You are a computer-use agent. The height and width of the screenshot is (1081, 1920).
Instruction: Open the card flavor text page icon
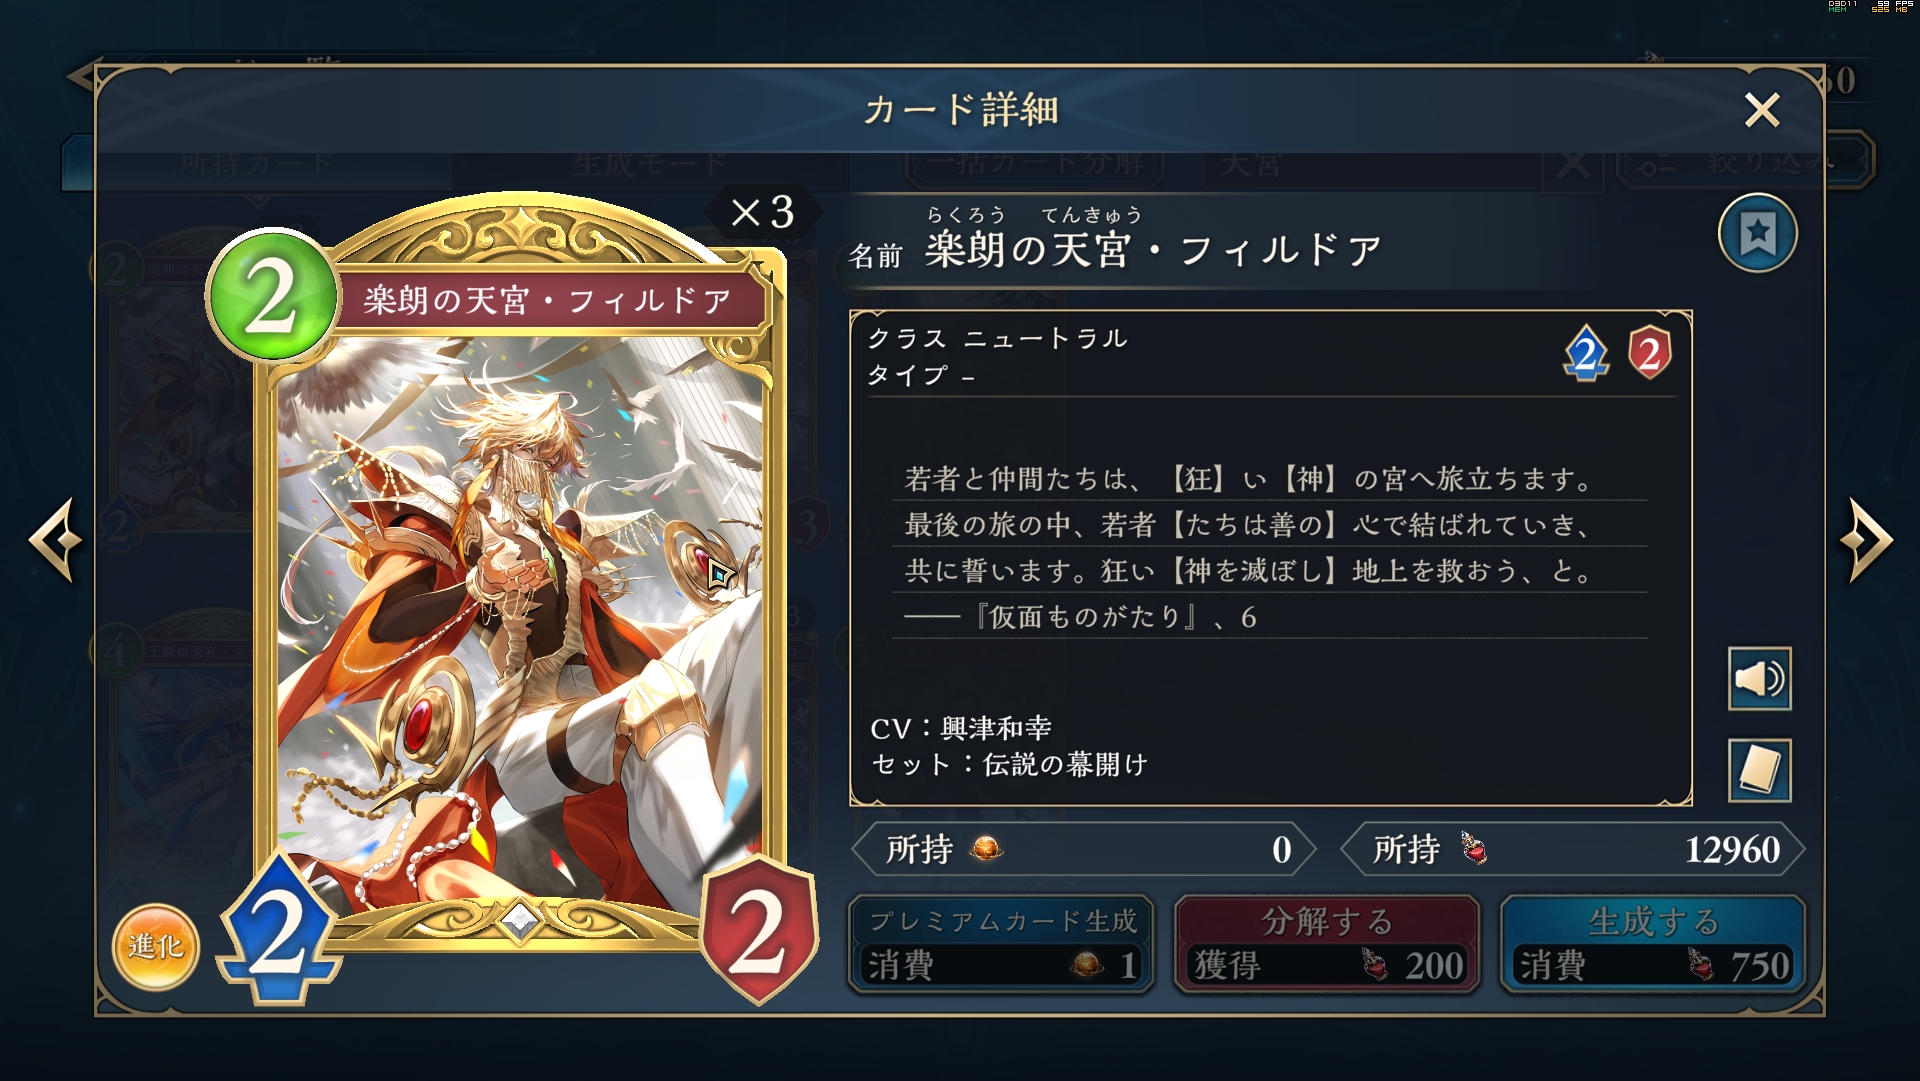click(1759, 770)
